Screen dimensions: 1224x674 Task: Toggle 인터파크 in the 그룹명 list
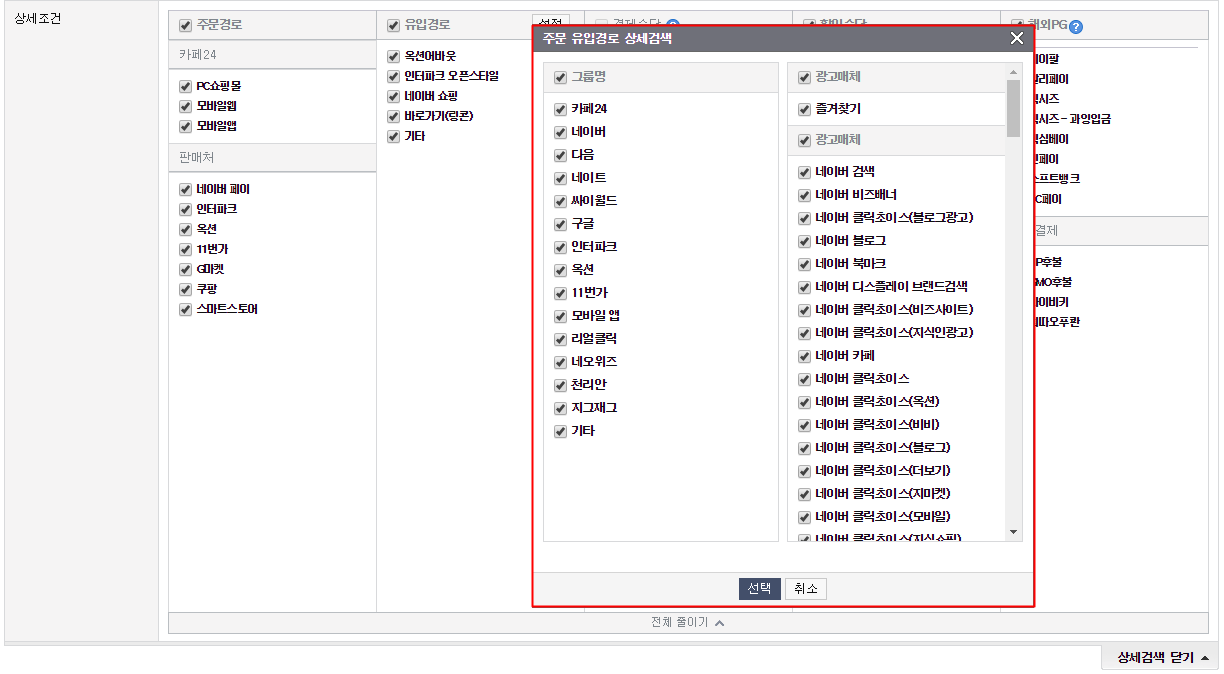[560, 247]
